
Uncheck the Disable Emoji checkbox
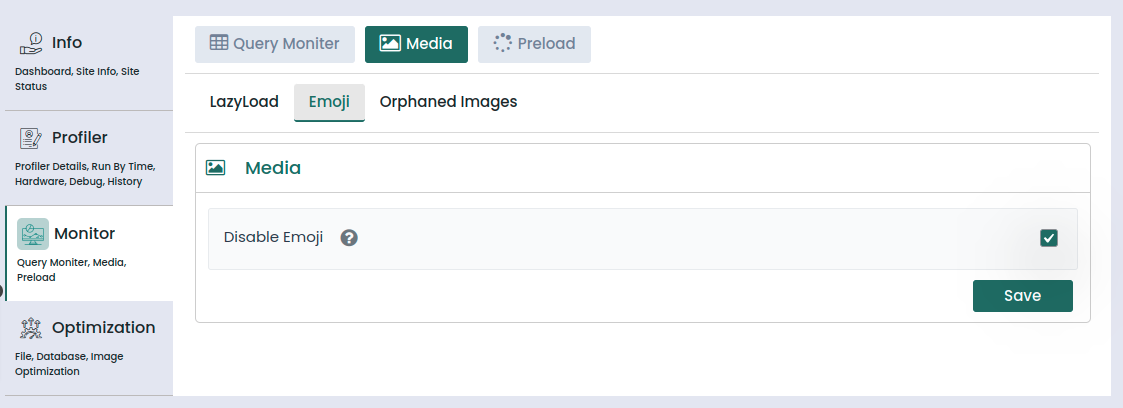coord(1048,238)
